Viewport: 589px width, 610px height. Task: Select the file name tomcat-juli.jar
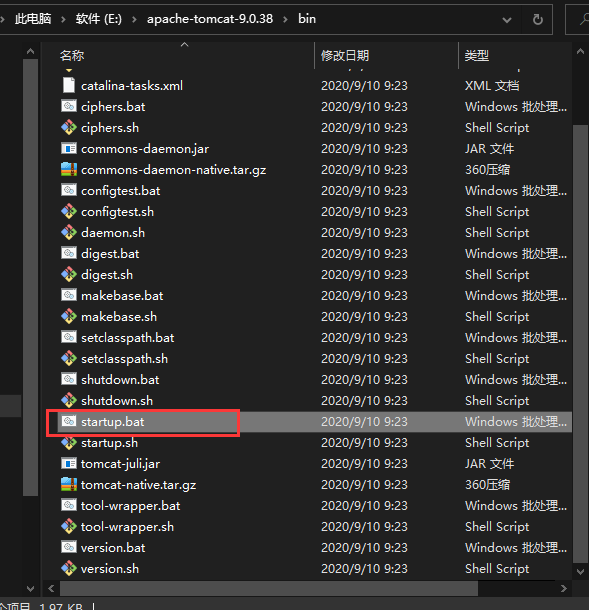[x=120, y=464]
